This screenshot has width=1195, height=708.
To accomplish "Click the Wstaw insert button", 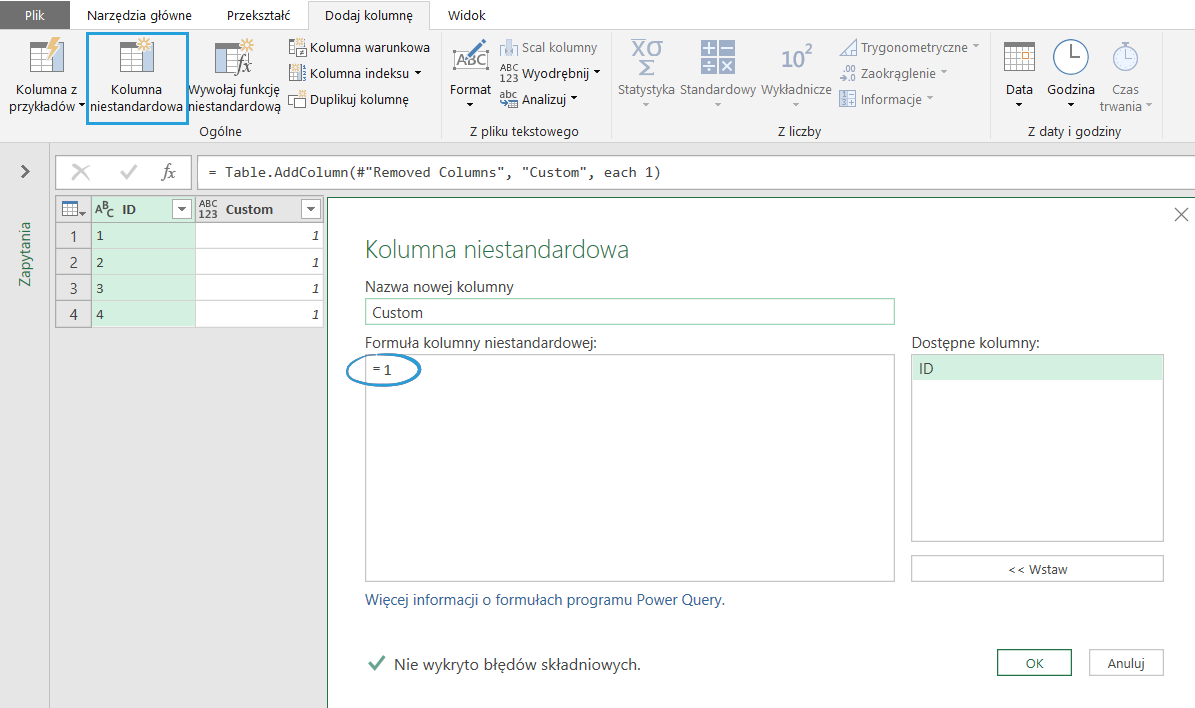I will (x=1037, y=569).
